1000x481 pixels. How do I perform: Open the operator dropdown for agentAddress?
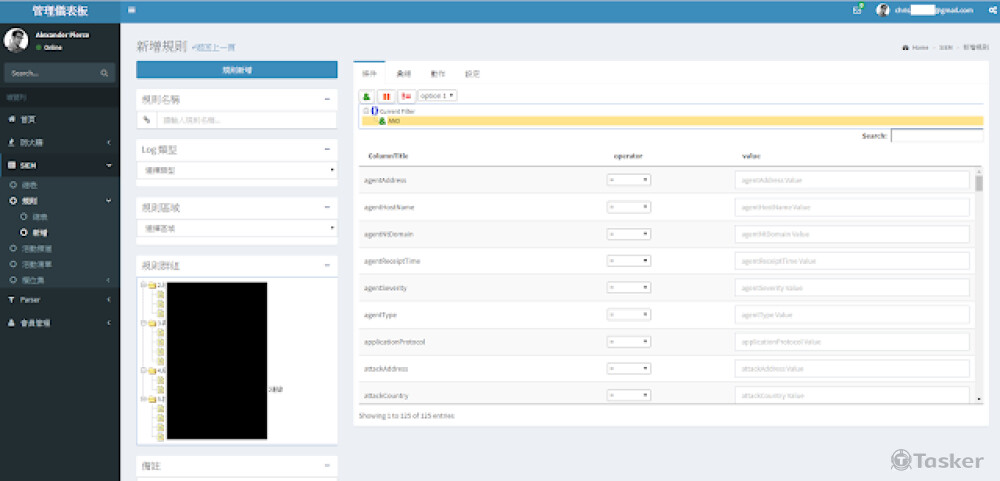click(x=628, y=180)
